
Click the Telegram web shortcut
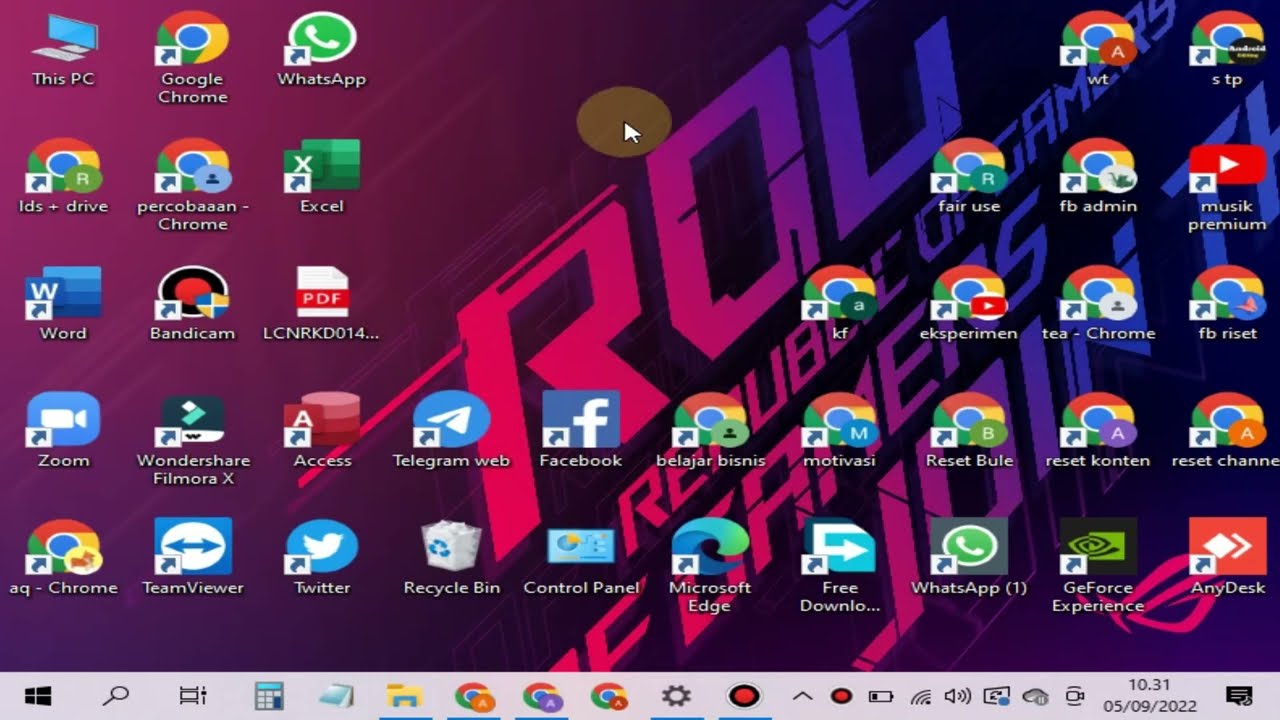coord(451,431)
